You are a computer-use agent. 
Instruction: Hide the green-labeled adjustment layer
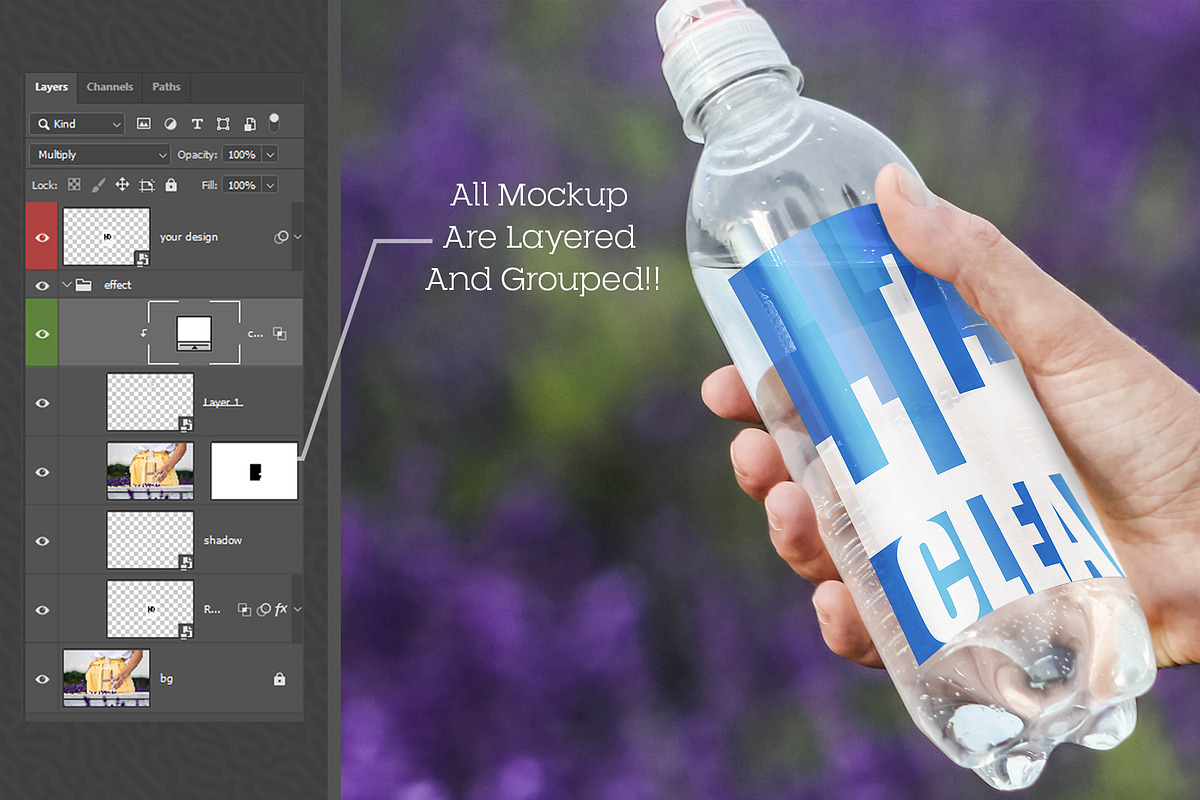(x=42, y=333)
